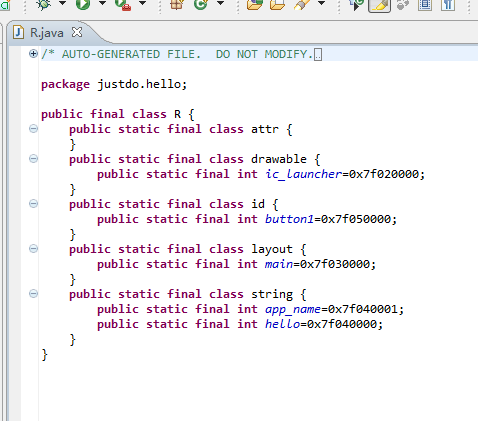478x421 pixels.
Task: Click the New Java Package icon
Action: (x=177, y=4)
